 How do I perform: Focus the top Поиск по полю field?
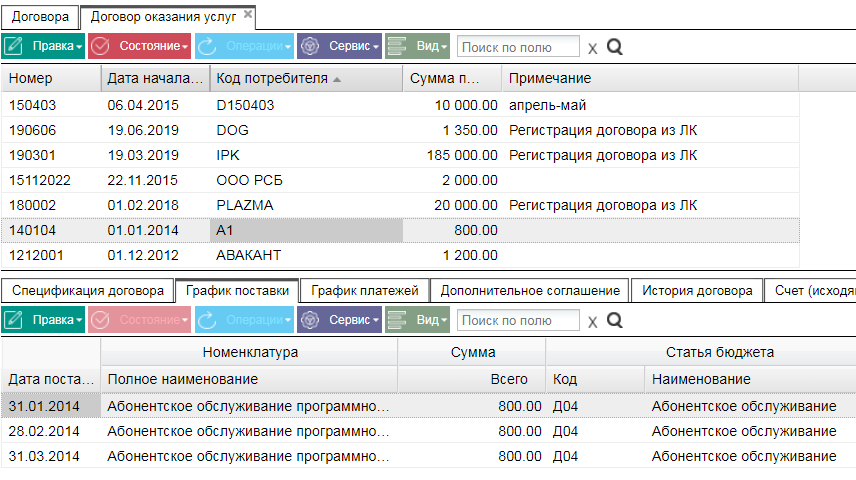pyautogui.click(x=518, y=47)
